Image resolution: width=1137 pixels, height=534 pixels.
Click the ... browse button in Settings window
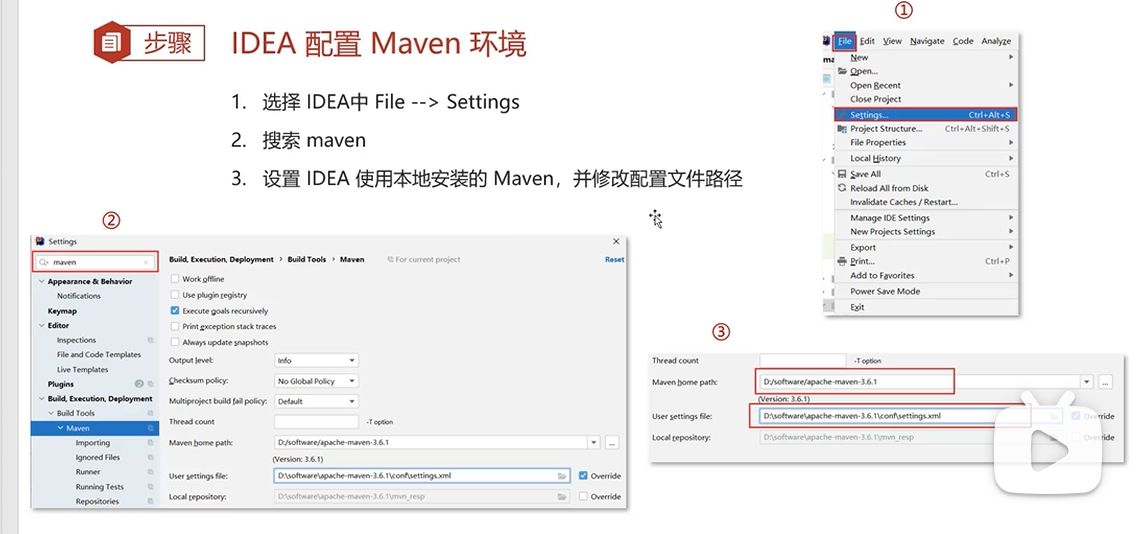[612, 442]
